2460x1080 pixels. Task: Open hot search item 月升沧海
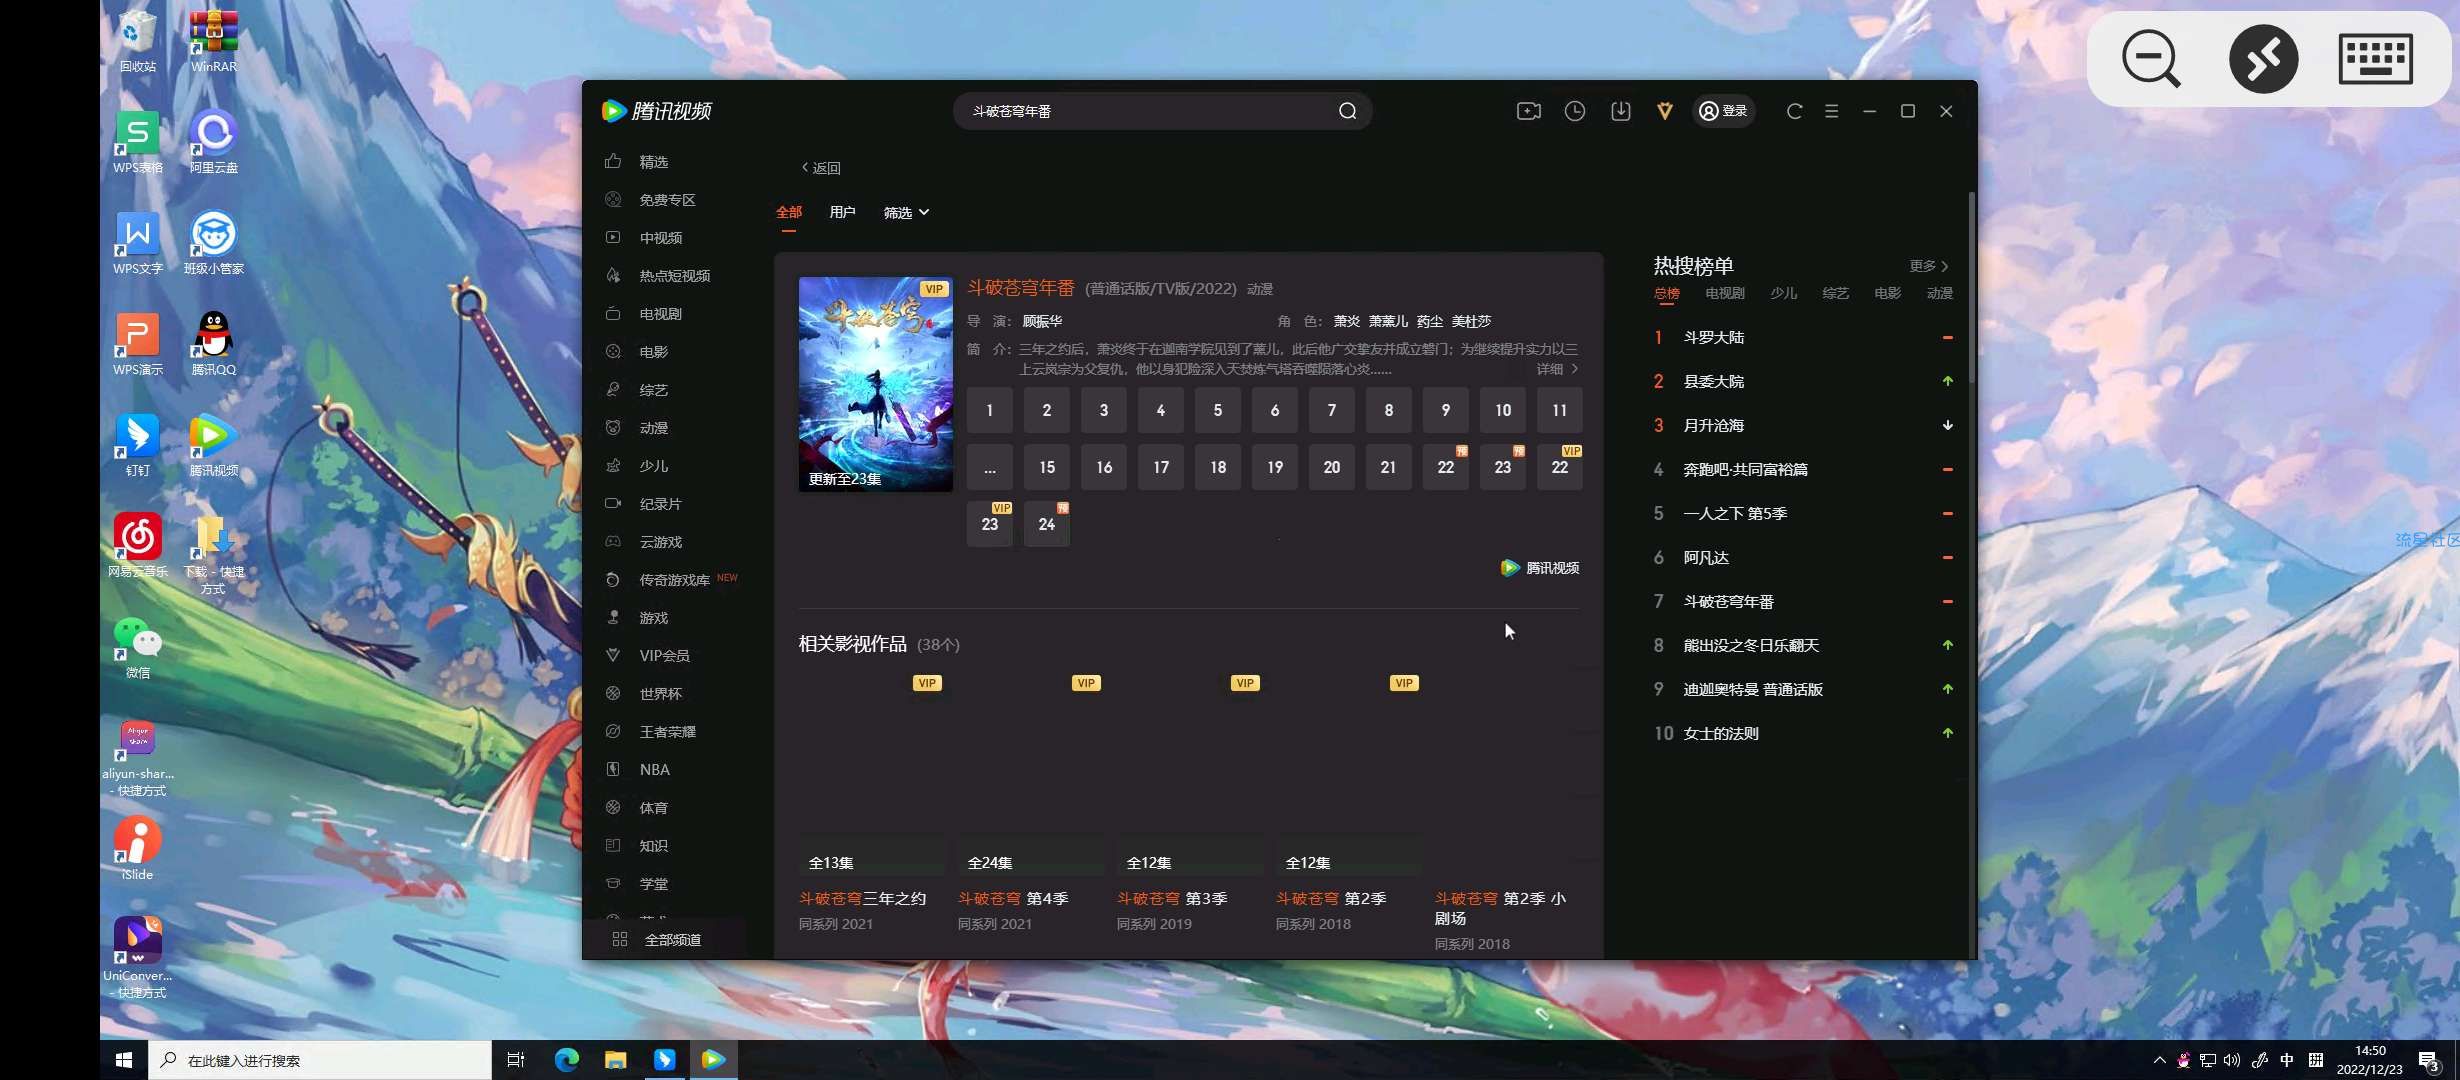point(1714,425)
